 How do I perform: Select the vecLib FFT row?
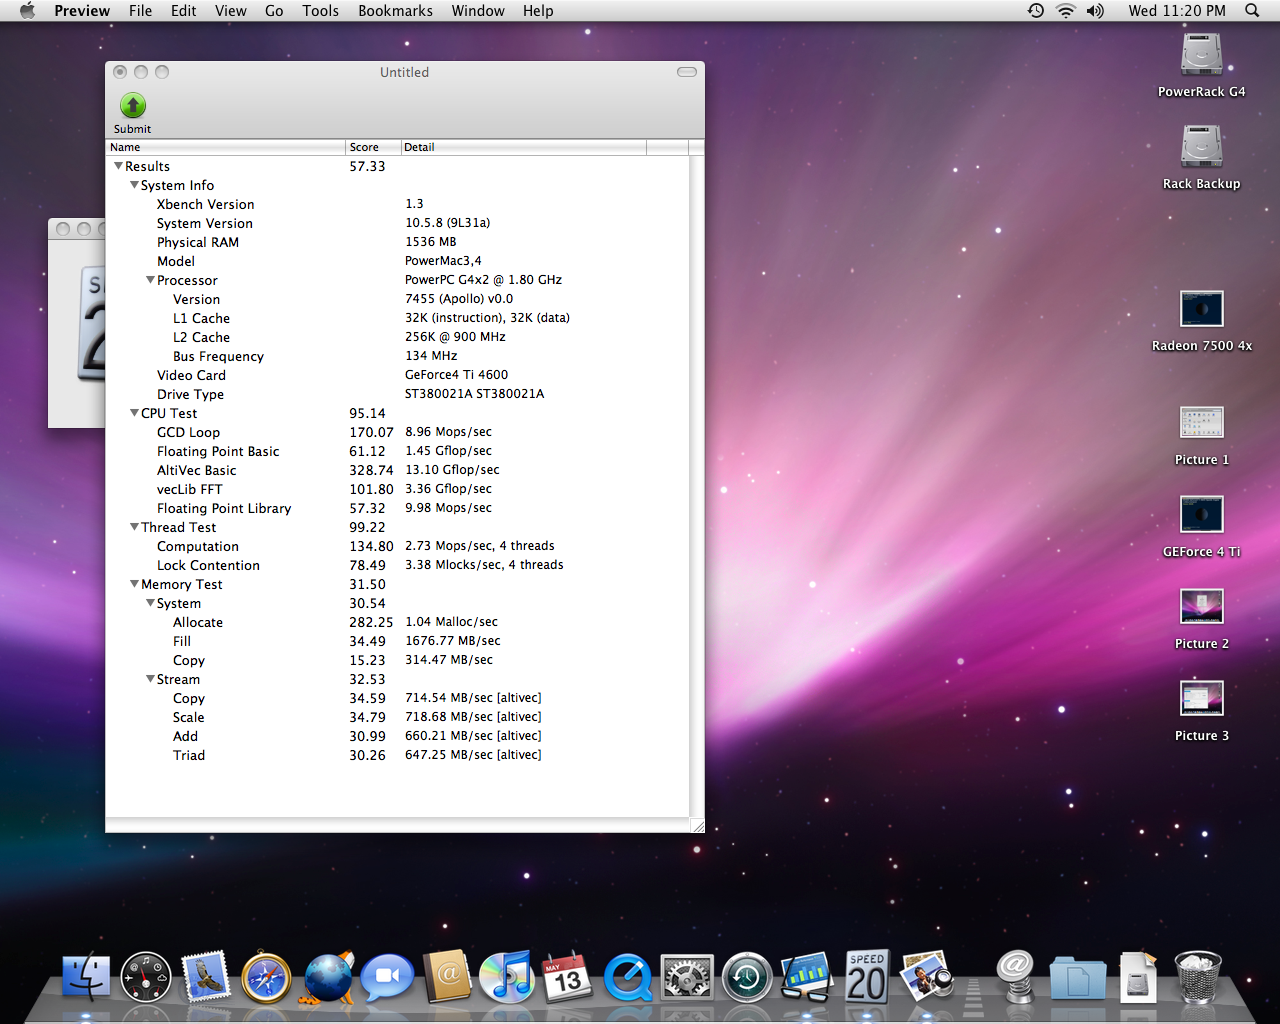coord(397,489)
